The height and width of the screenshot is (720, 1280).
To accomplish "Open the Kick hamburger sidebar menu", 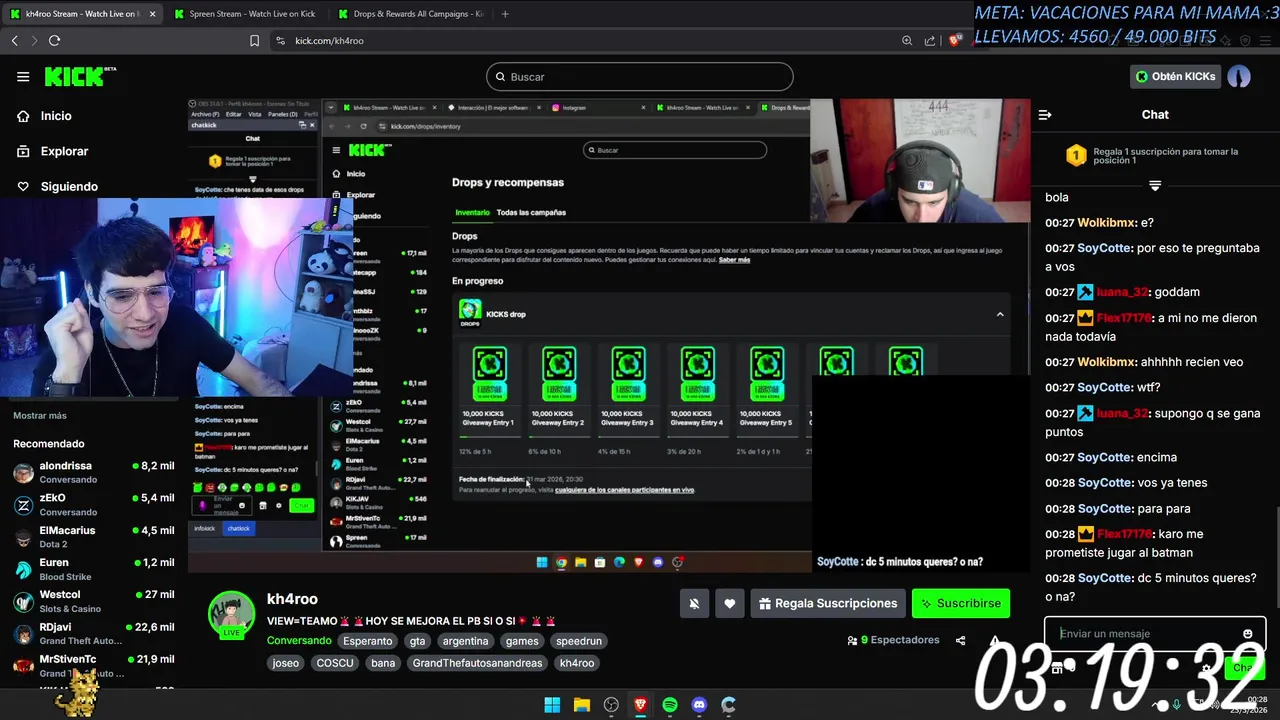I will point(23,77).
